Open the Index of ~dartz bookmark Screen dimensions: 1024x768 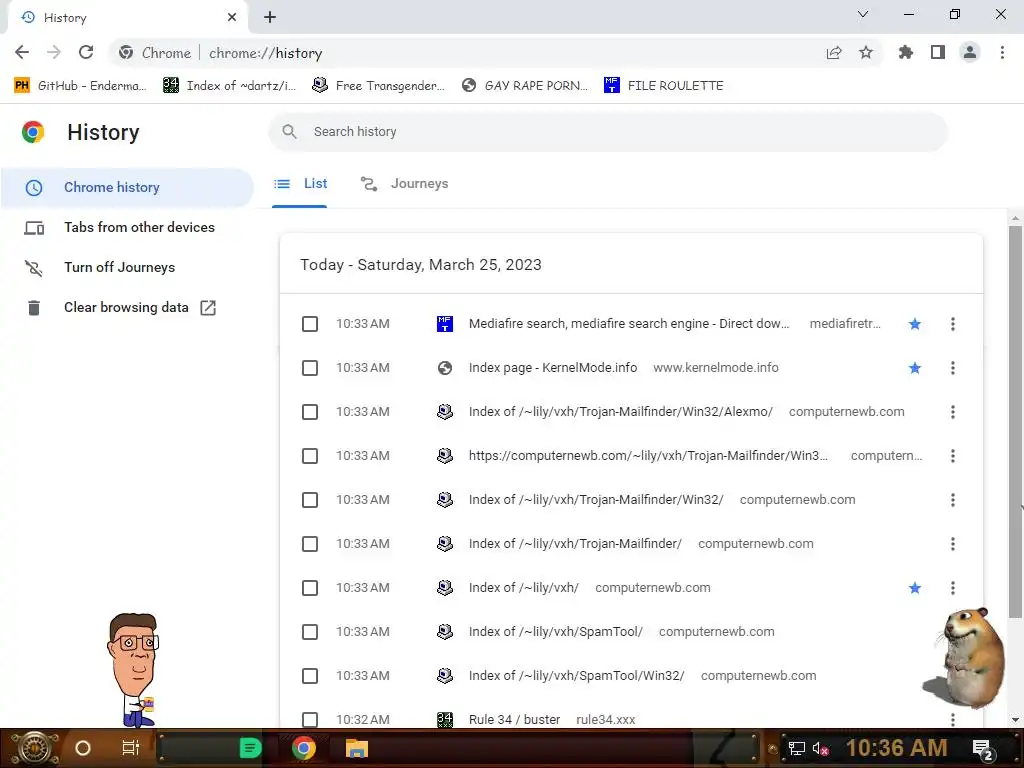click(x=229, y=86)
